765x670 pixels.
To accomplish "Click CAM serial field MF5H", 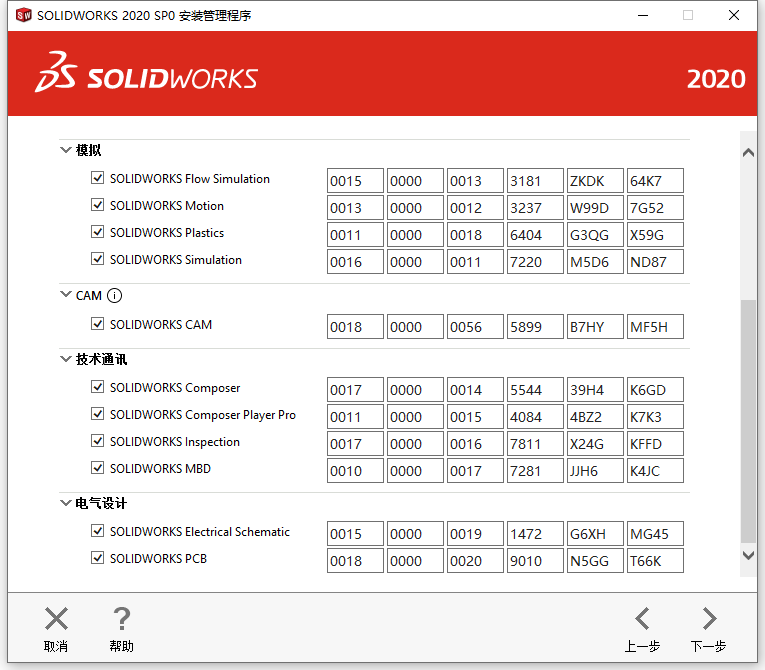I will pos(655,326).
